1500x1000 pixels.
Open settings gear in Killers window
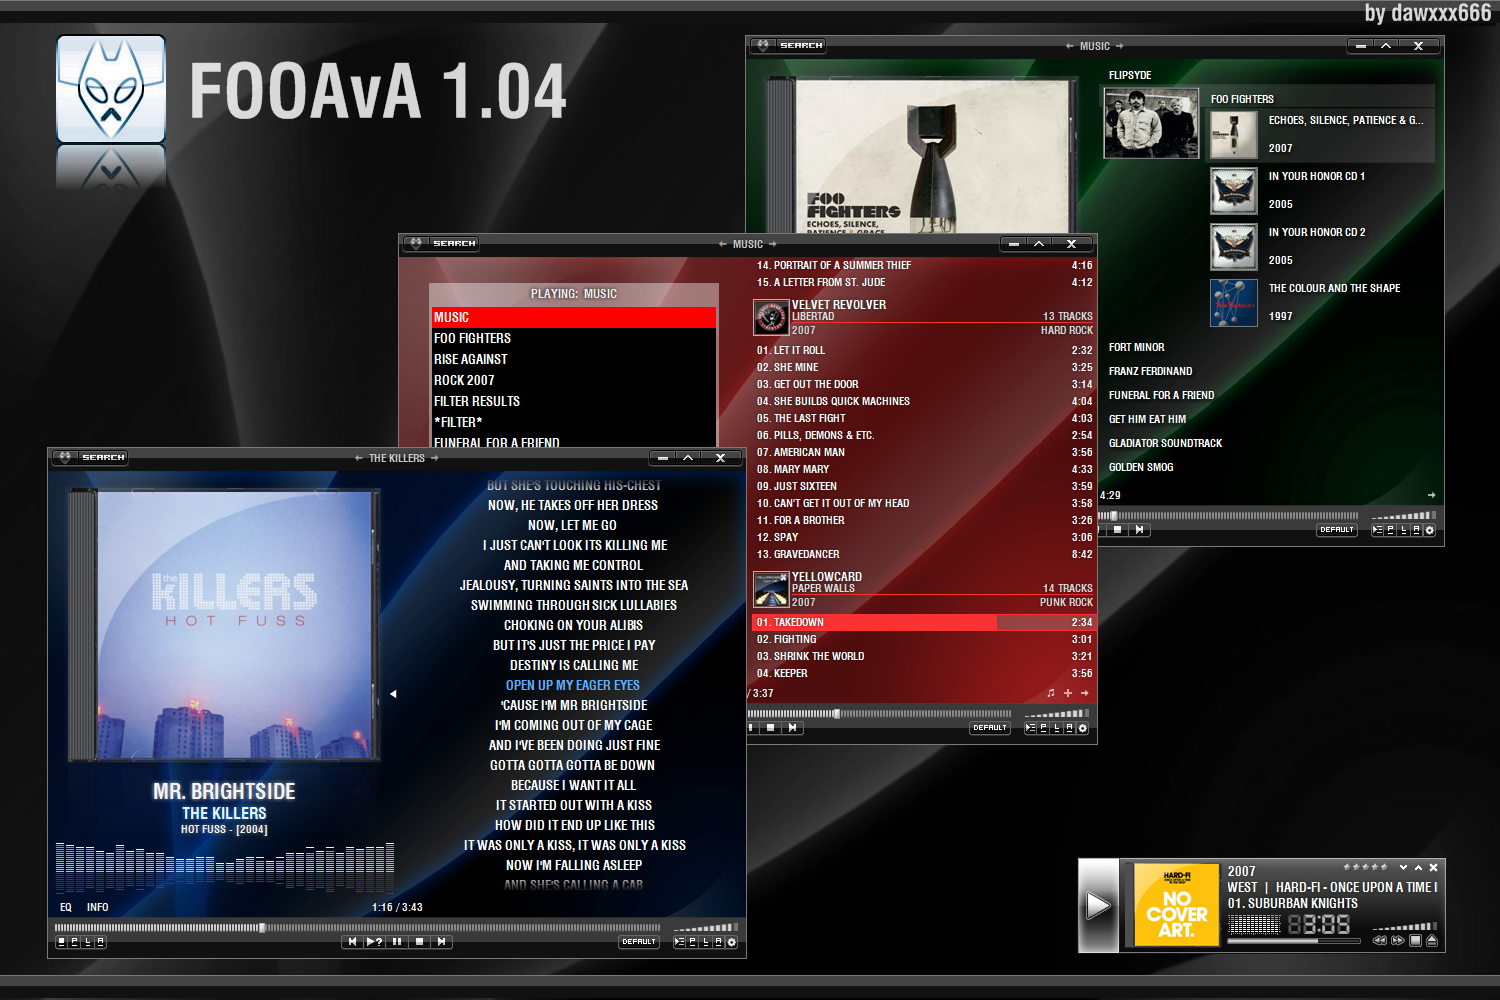[731, 941]
